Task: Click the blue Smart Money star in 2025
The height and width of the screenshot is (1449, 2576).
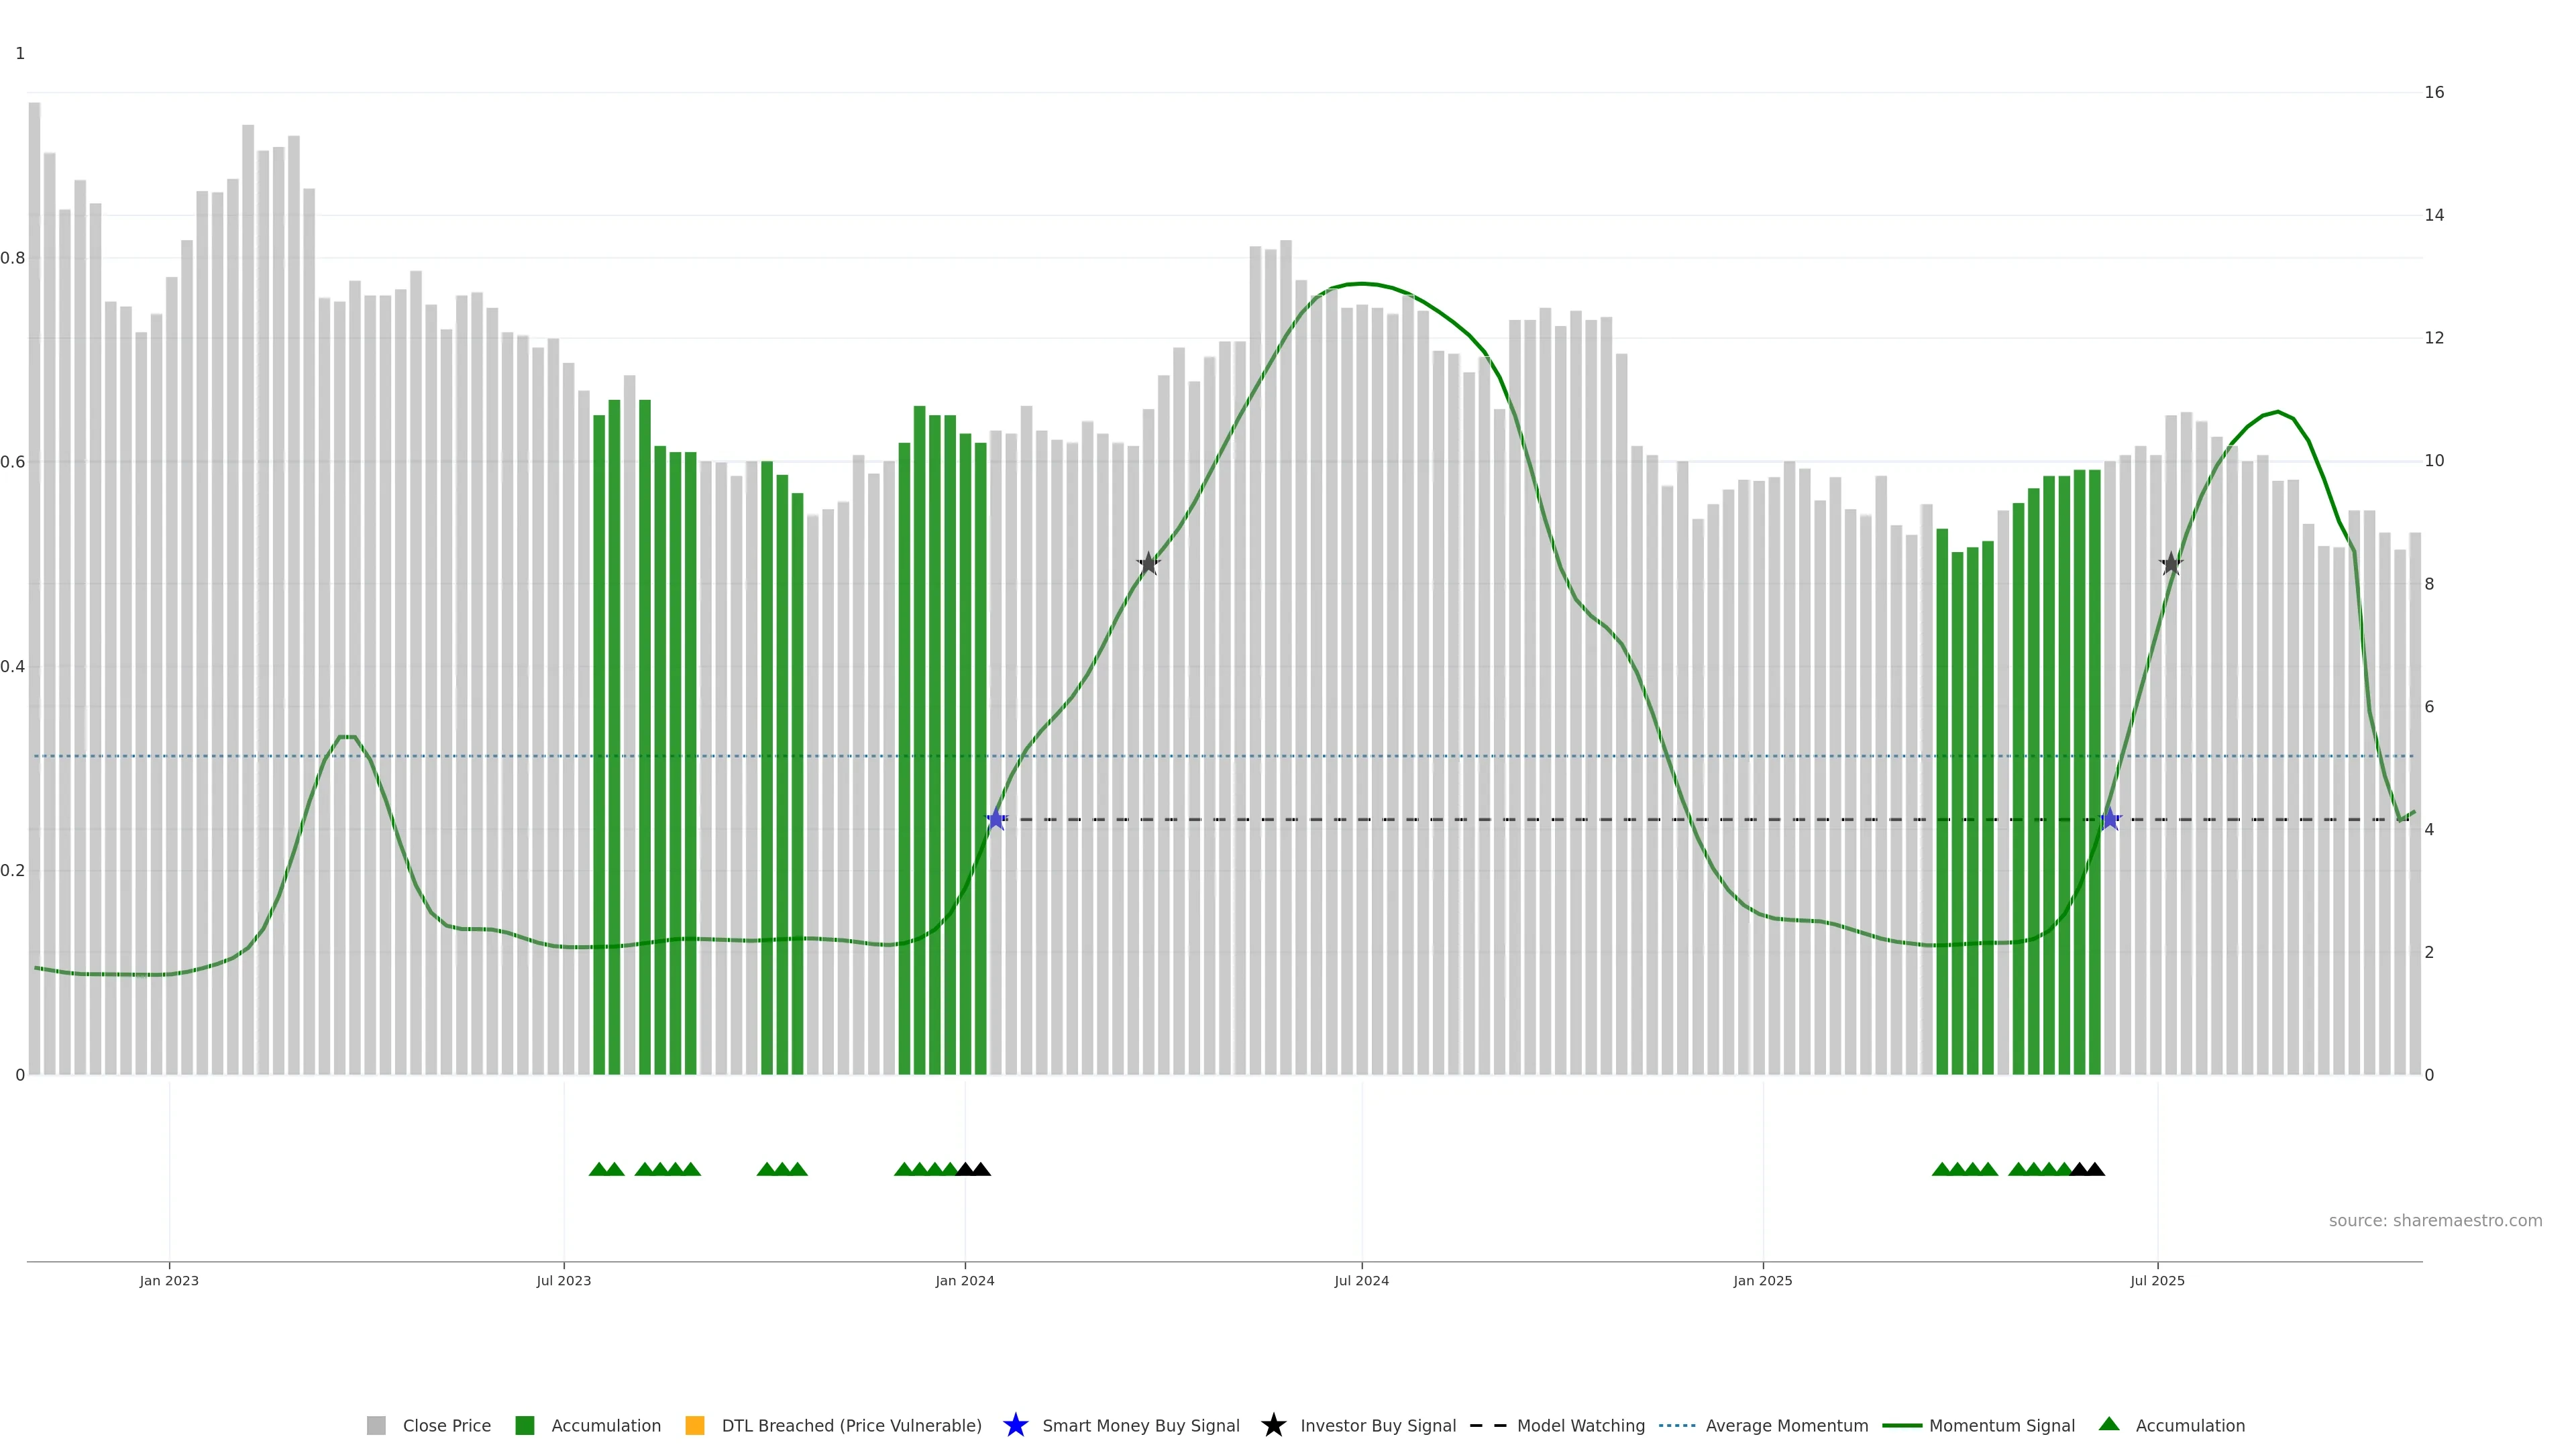Action: pyautogui.click(x=2110, y=819)
